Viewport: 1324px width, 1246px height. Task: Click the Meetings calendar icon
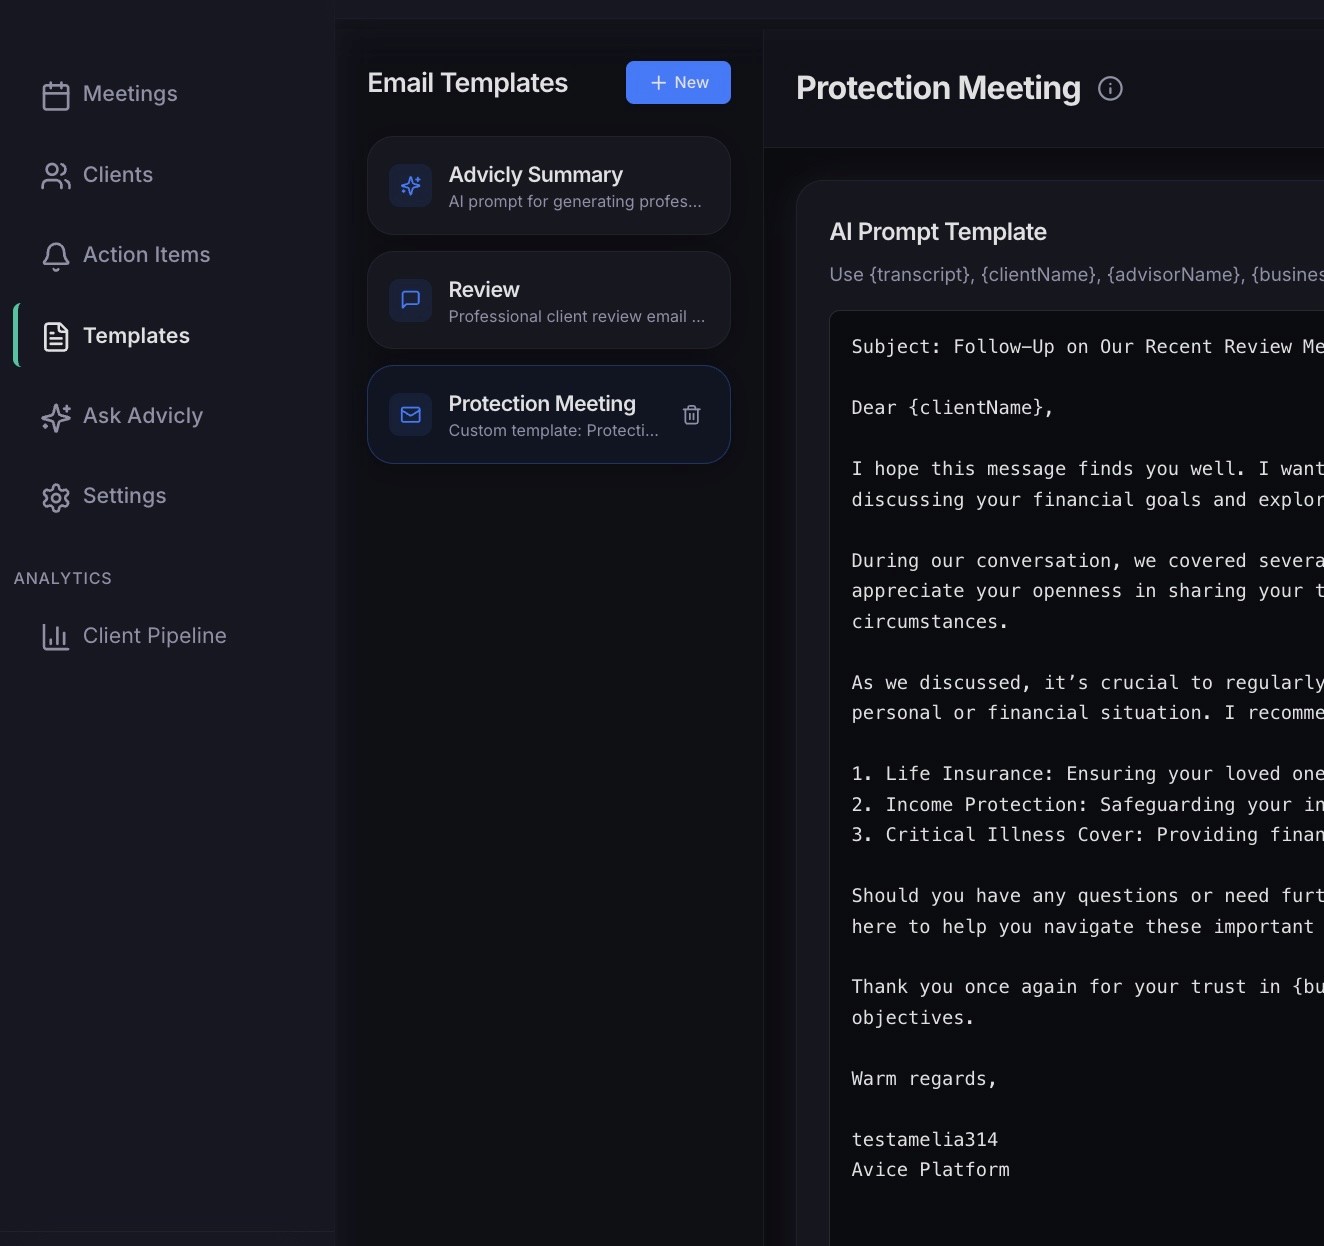point(55,94)
